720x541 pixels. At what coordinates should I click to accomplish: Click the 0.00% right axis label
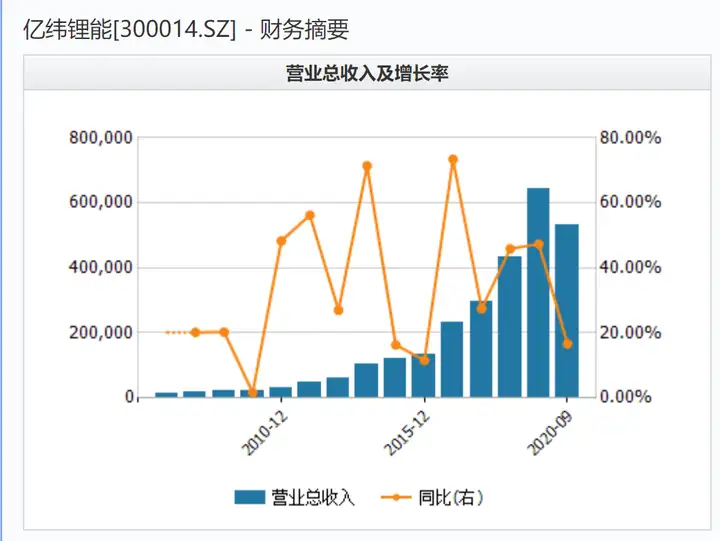tap(625, 397)
